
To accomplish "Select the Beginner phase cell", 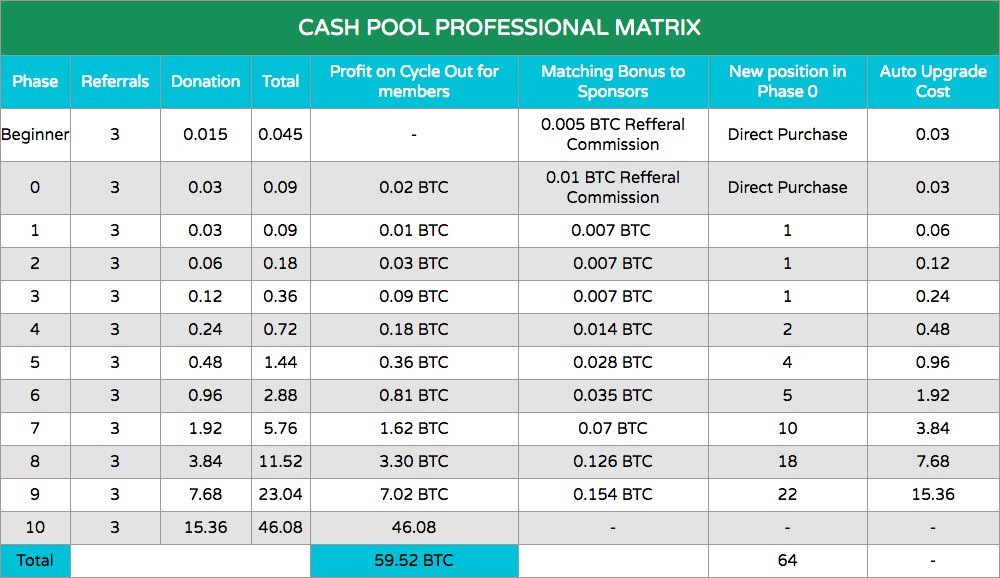I will click(35, 135).
